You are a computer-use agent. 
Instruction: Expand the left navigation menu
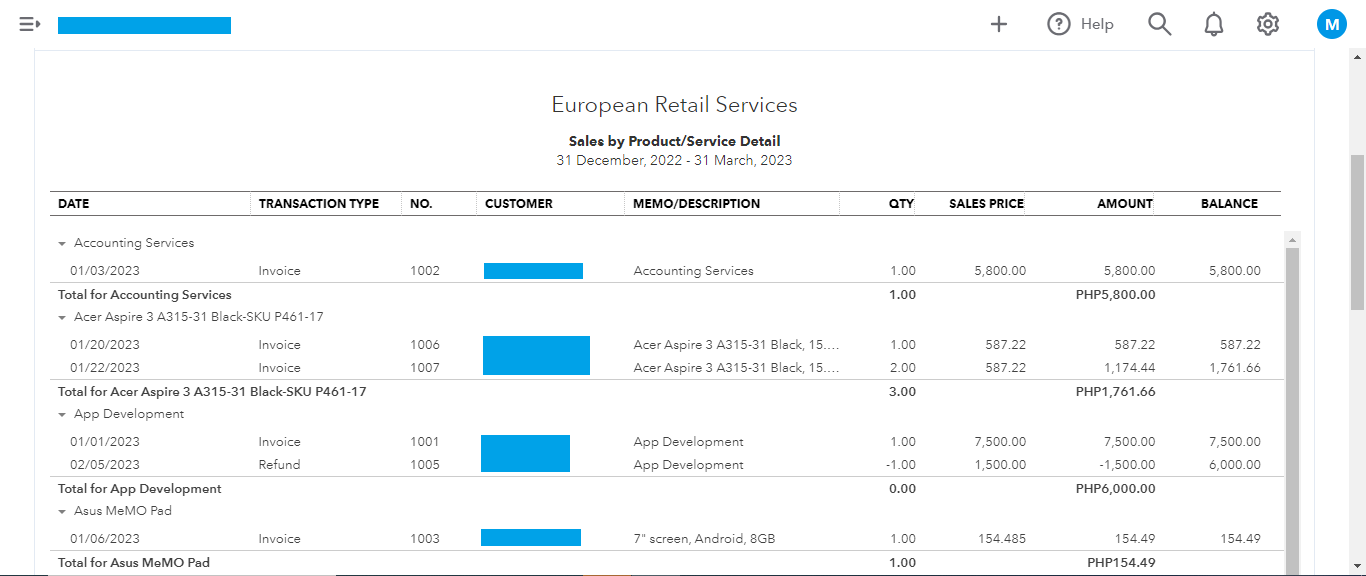[x=29, y=24]
